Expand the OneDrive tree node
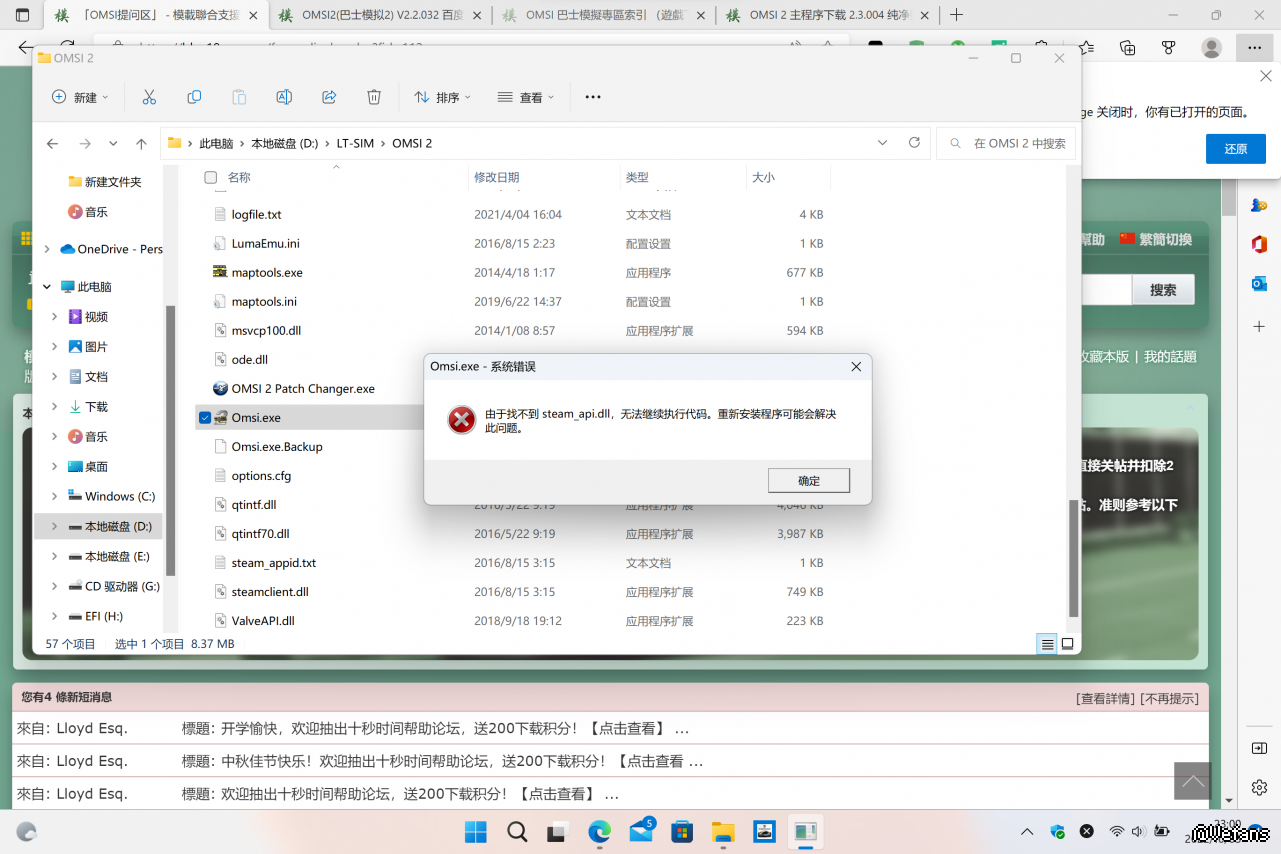This screenshot has height=854, width=1281. pos(47,249)
